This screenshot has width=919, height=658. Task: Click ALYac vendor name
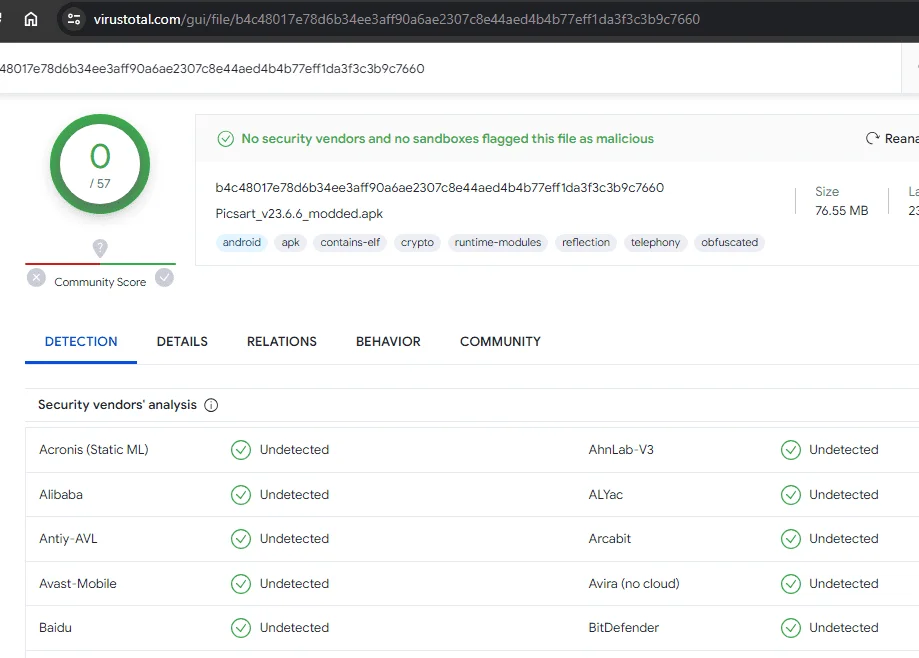[605, 495]
